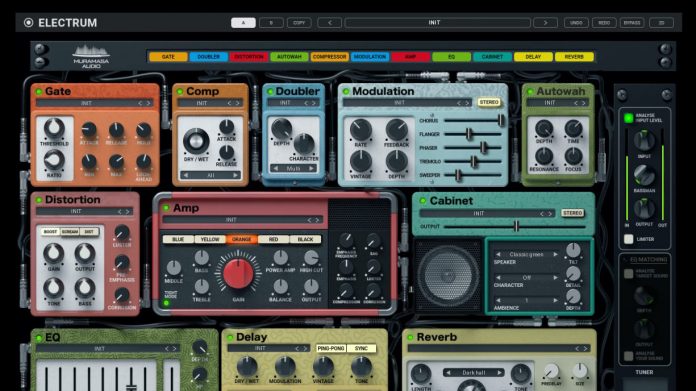Screen dimensions: 696x391
Task: Turn the Gate Threshold knob
Action: tap(54, 128)
